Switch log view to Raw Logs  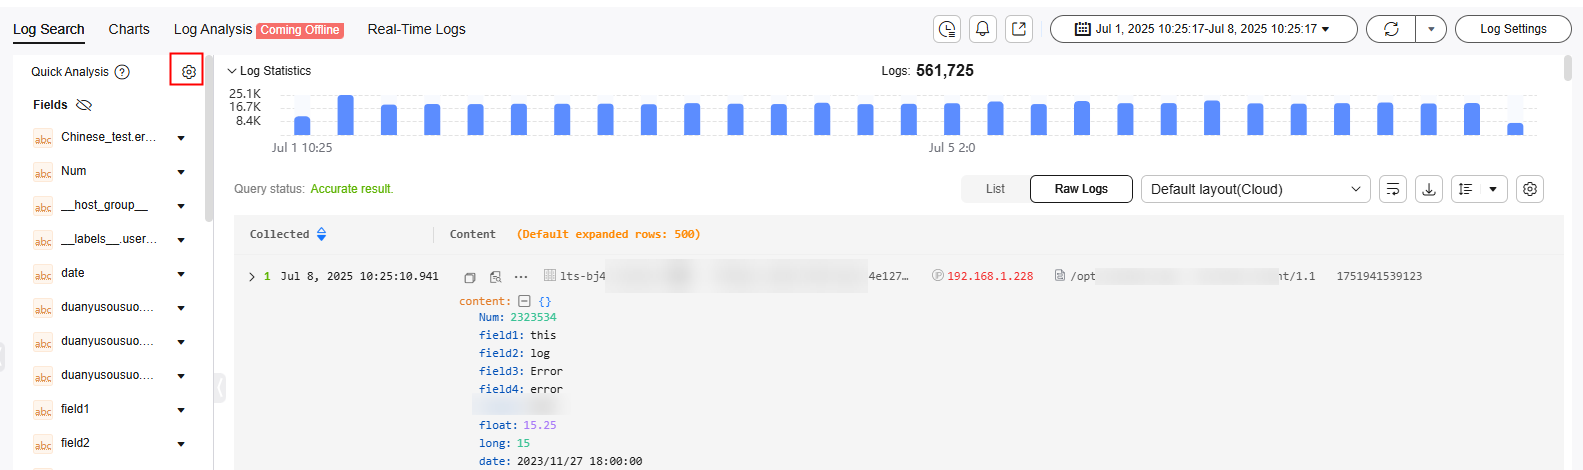pyautogui.click(x=1081, y=189)
